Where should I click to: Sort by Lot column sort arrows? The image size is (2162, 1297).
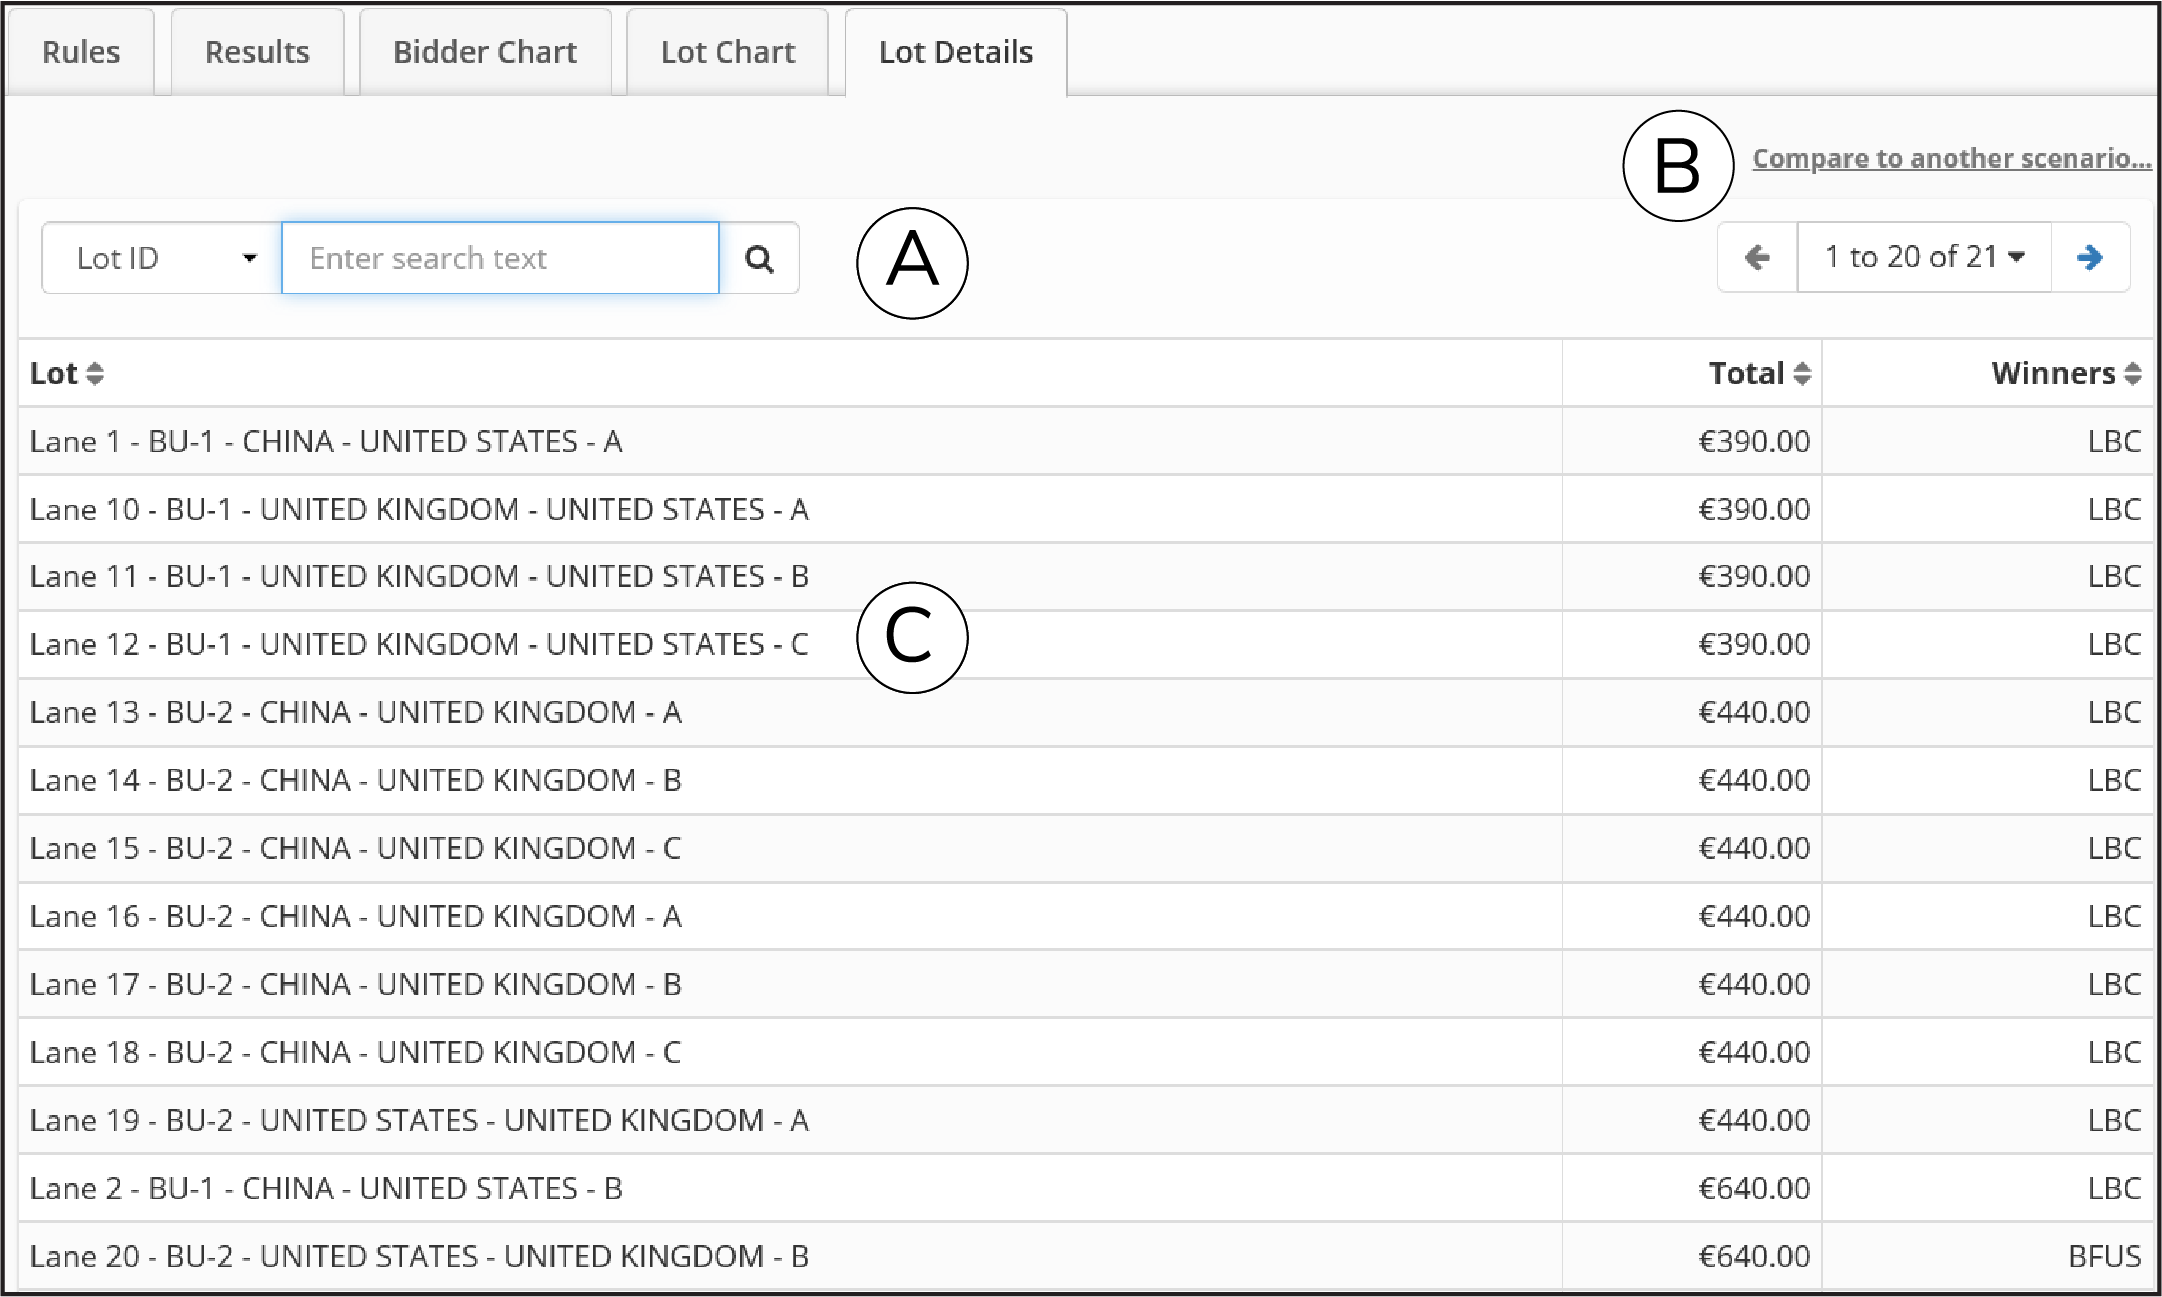click(x=95, y=374)
